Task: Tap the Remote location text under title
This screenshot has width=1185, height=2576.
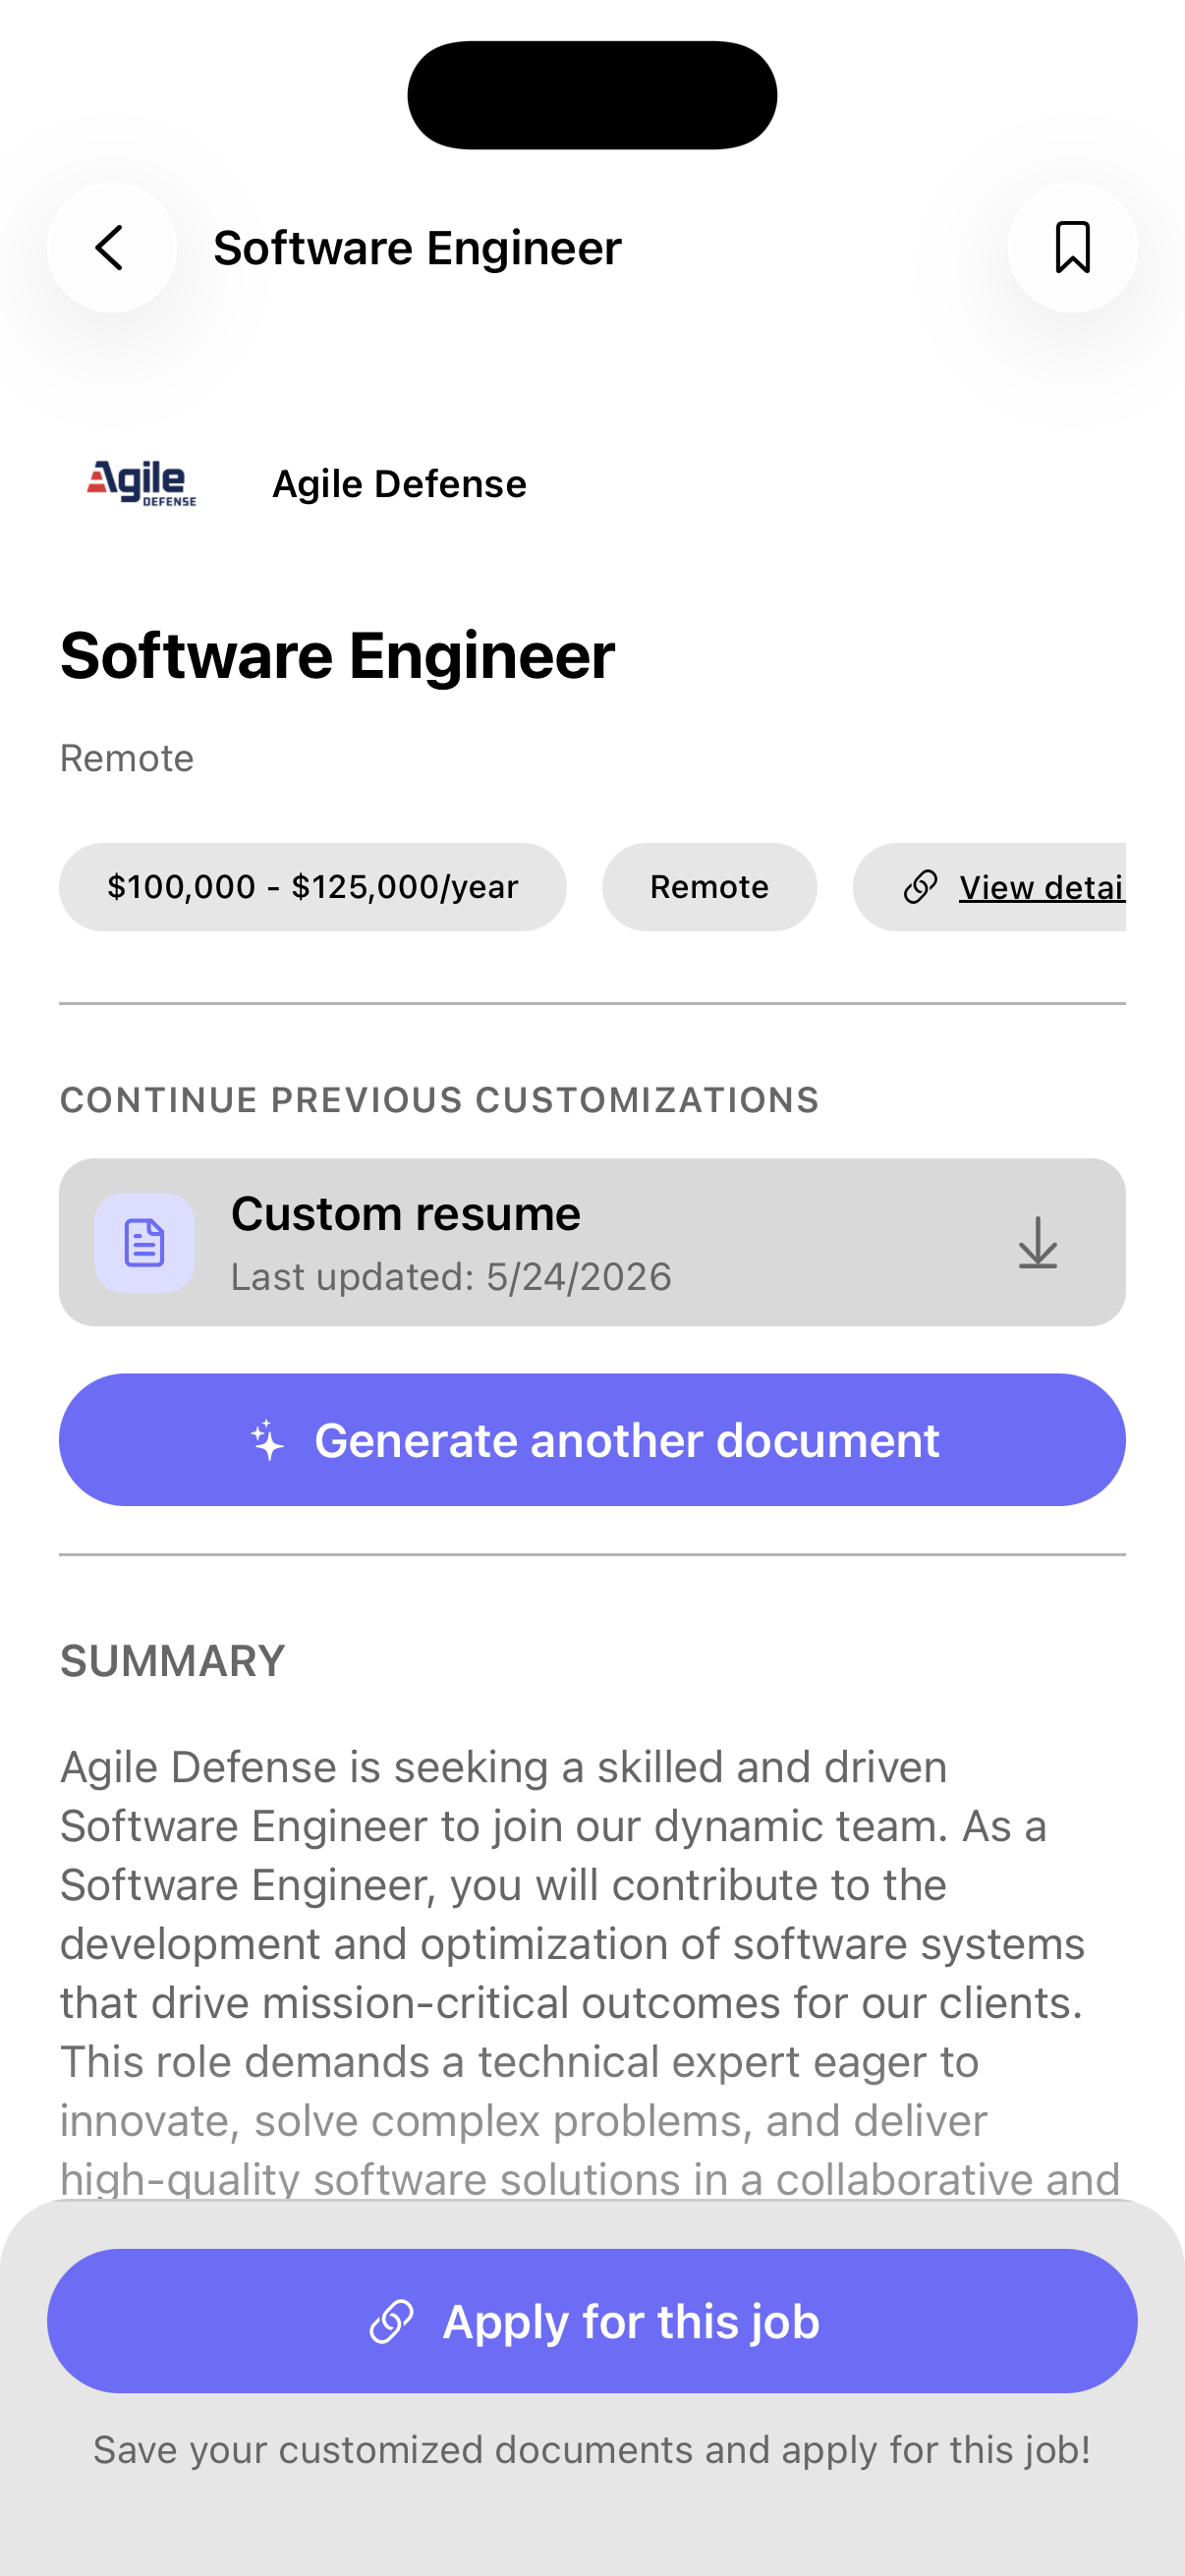Action: (x=127, y=758)
